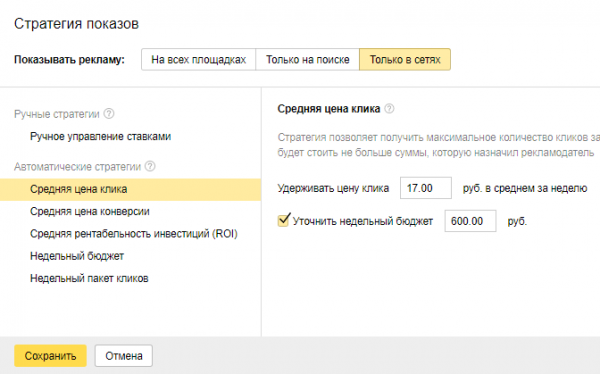Choose Средняя цена конверсии strategy
600x374 pixels.
click(90, 211)
